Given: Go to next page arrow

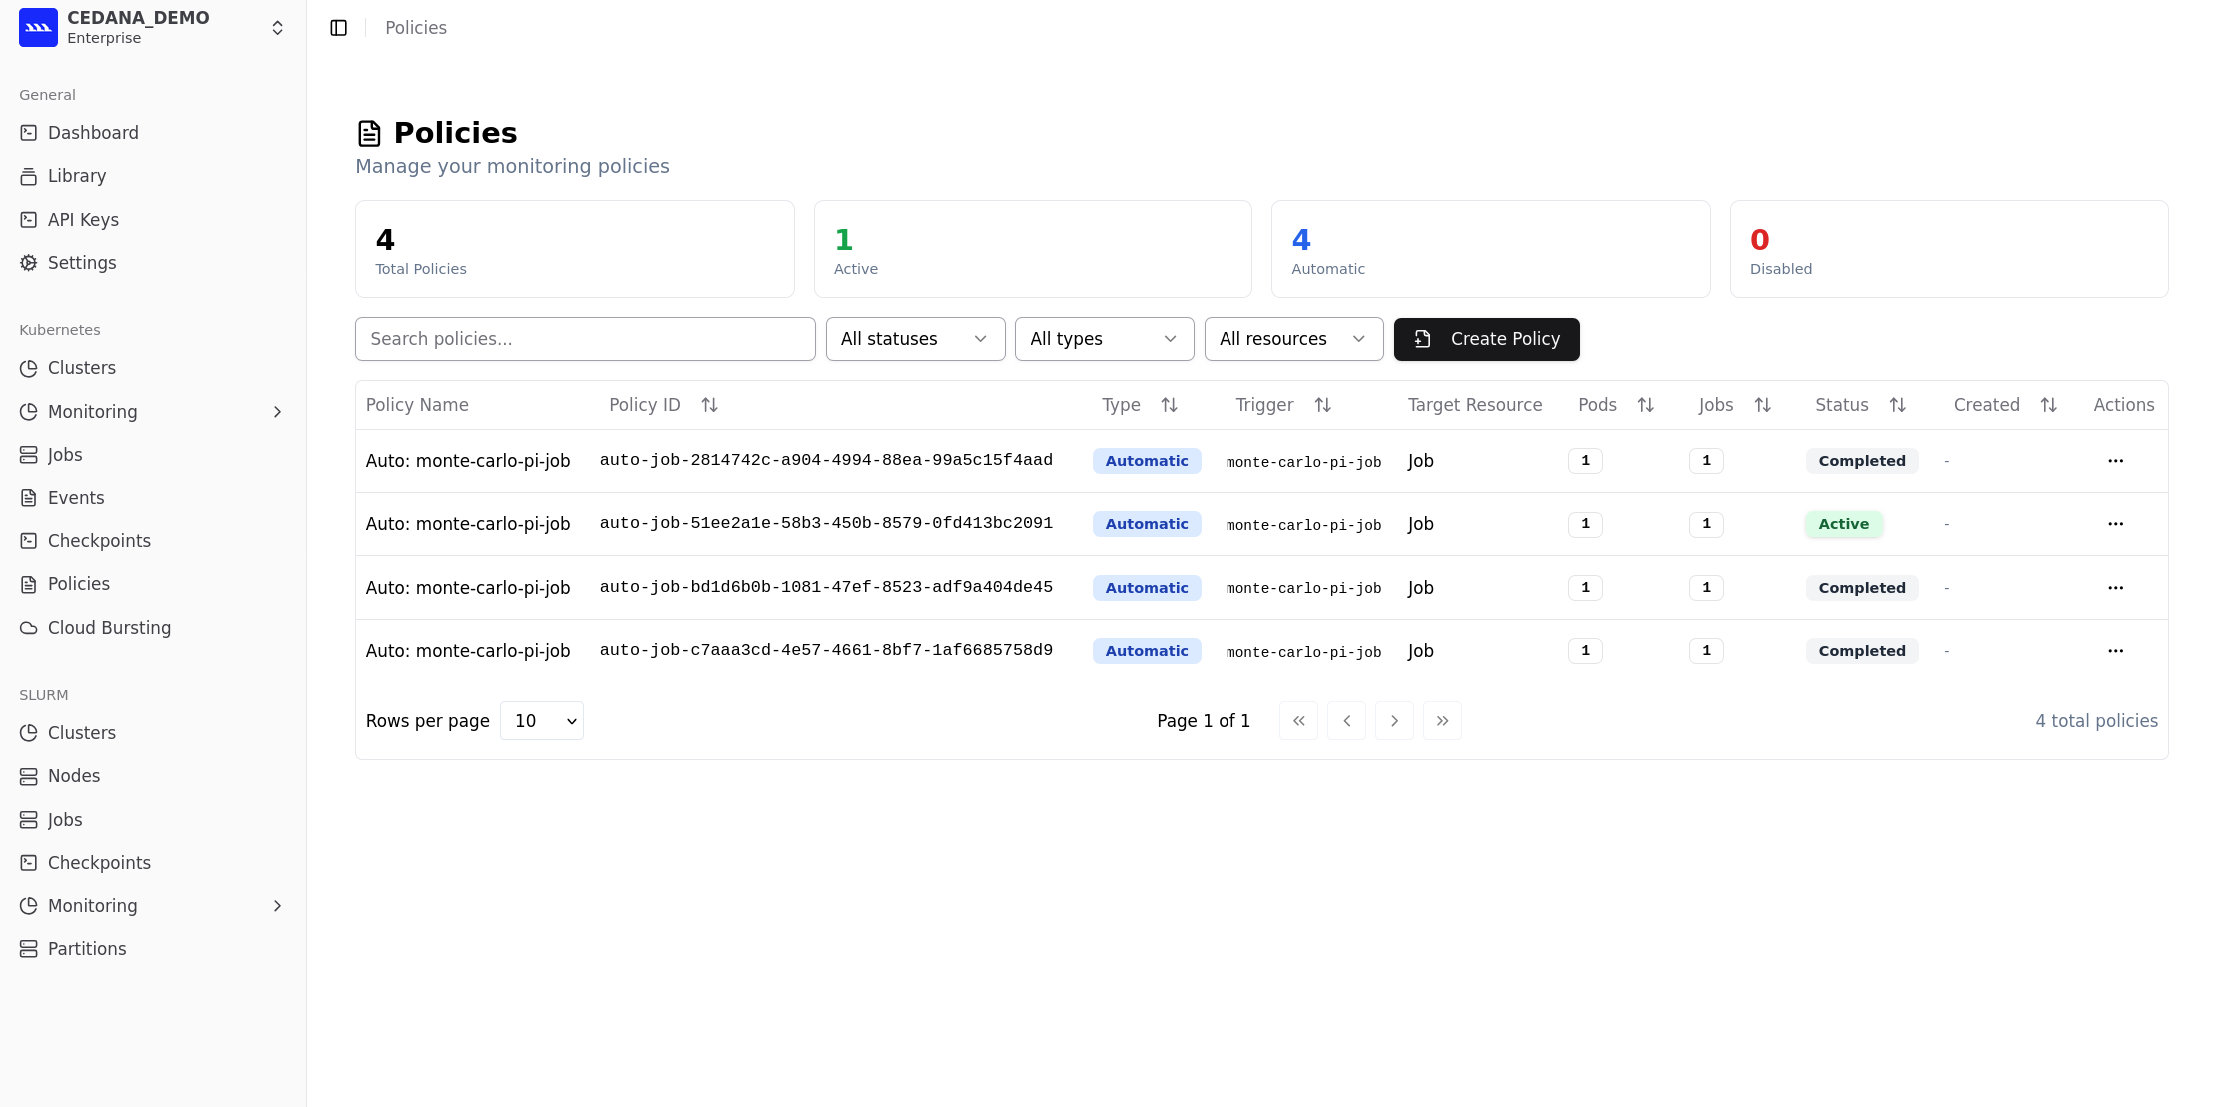Looking at the screenshot, I should coord(1394,721).
